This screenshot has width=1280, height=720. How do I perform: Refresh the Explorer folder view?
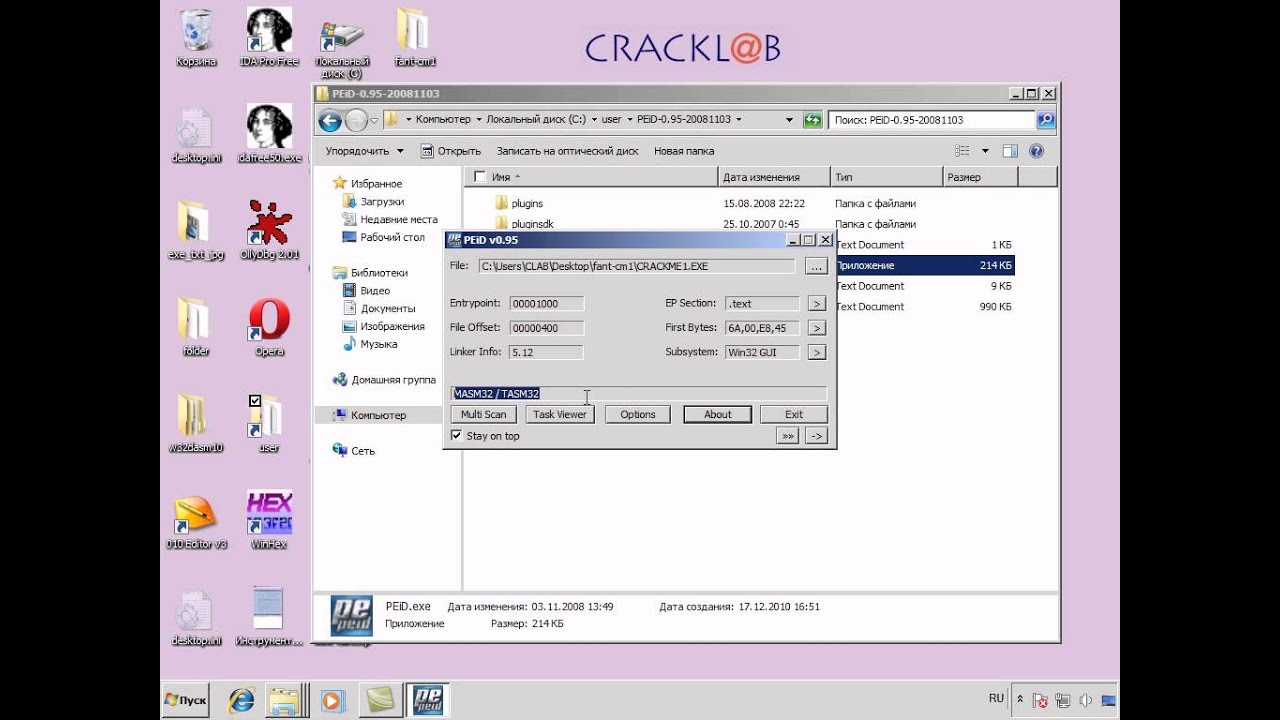point(812,120)
